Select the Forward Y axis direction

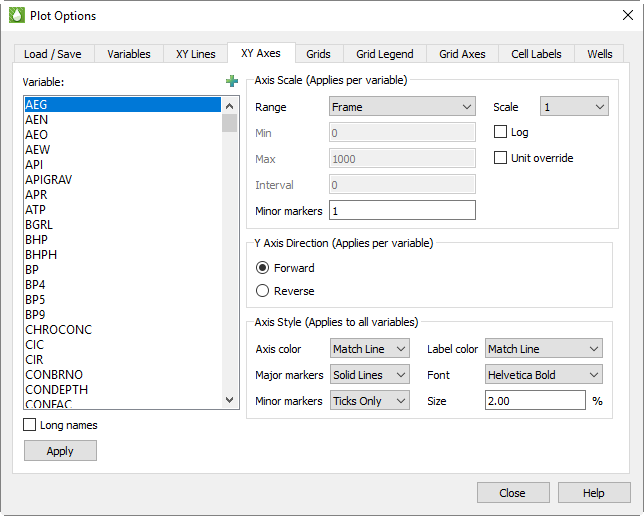point(263,268)
